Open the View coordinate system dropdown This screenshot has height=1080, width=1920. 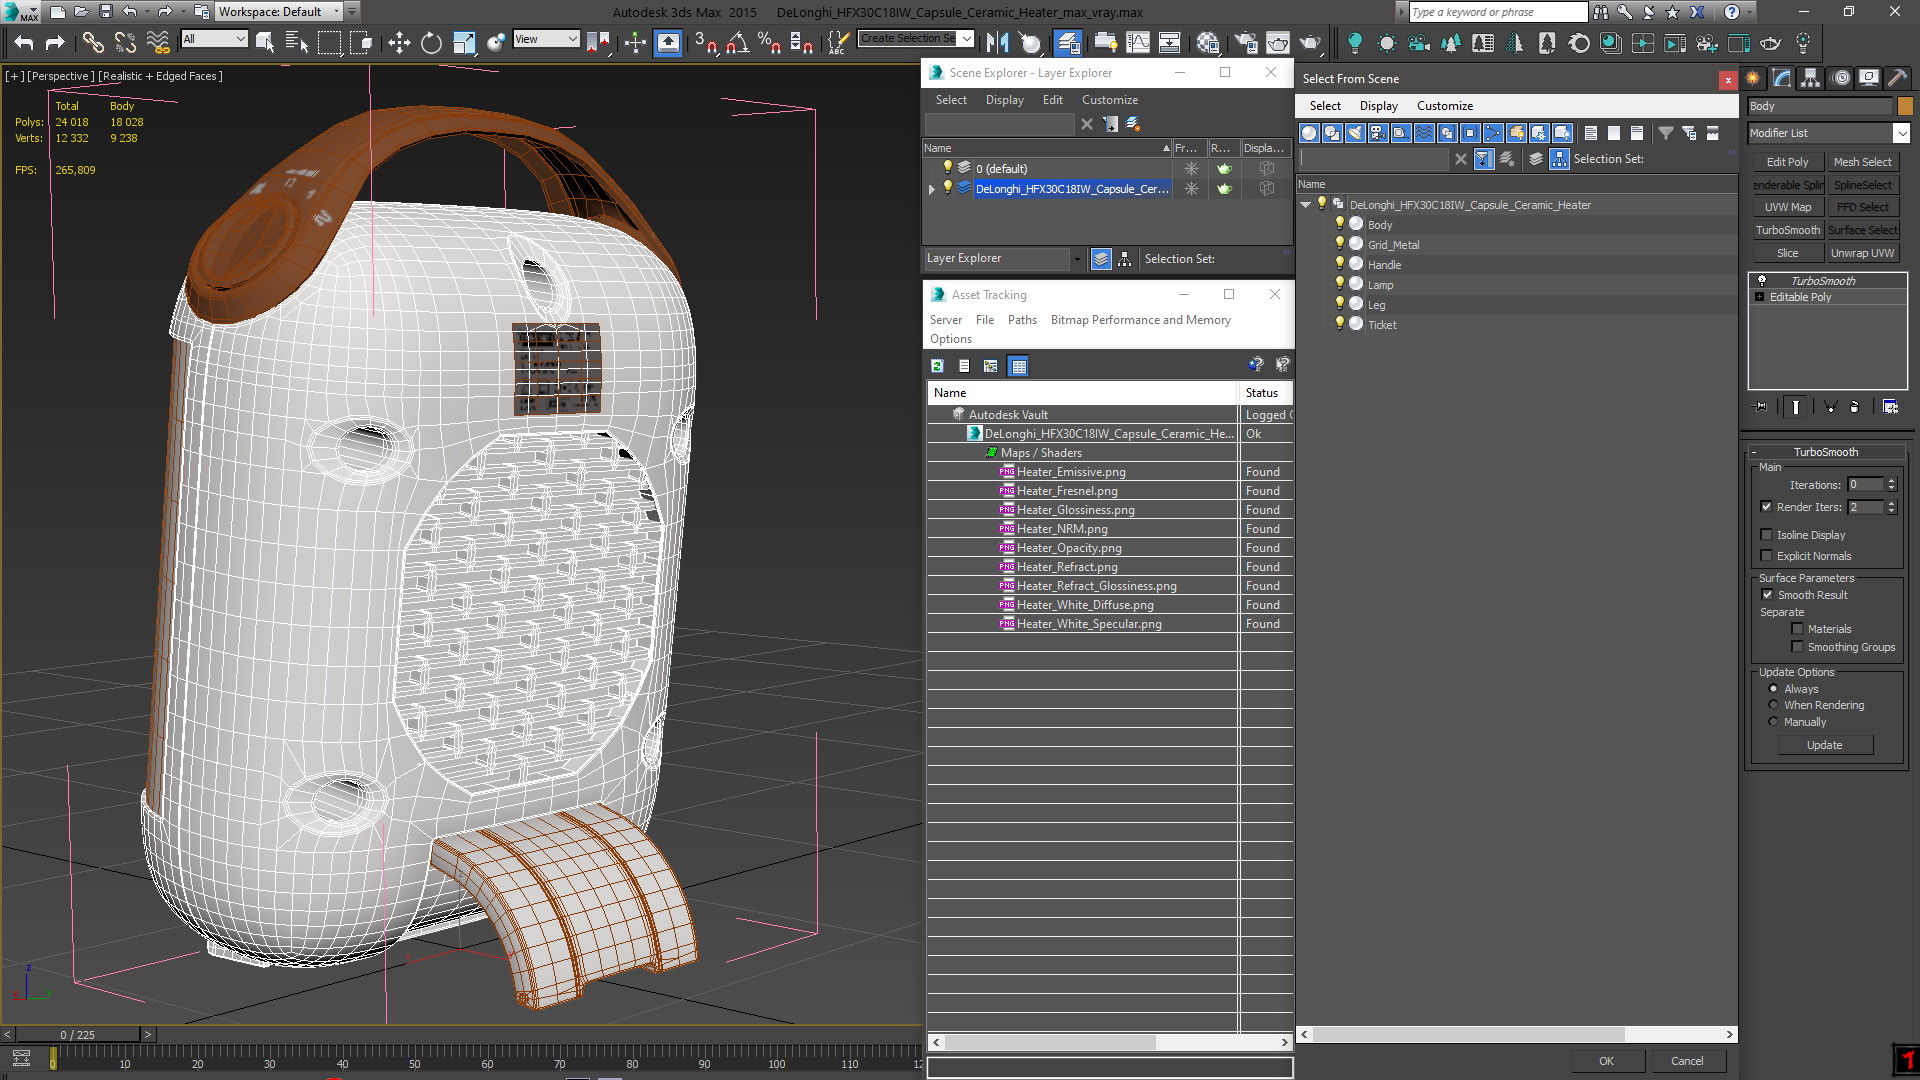click(546, 39)
